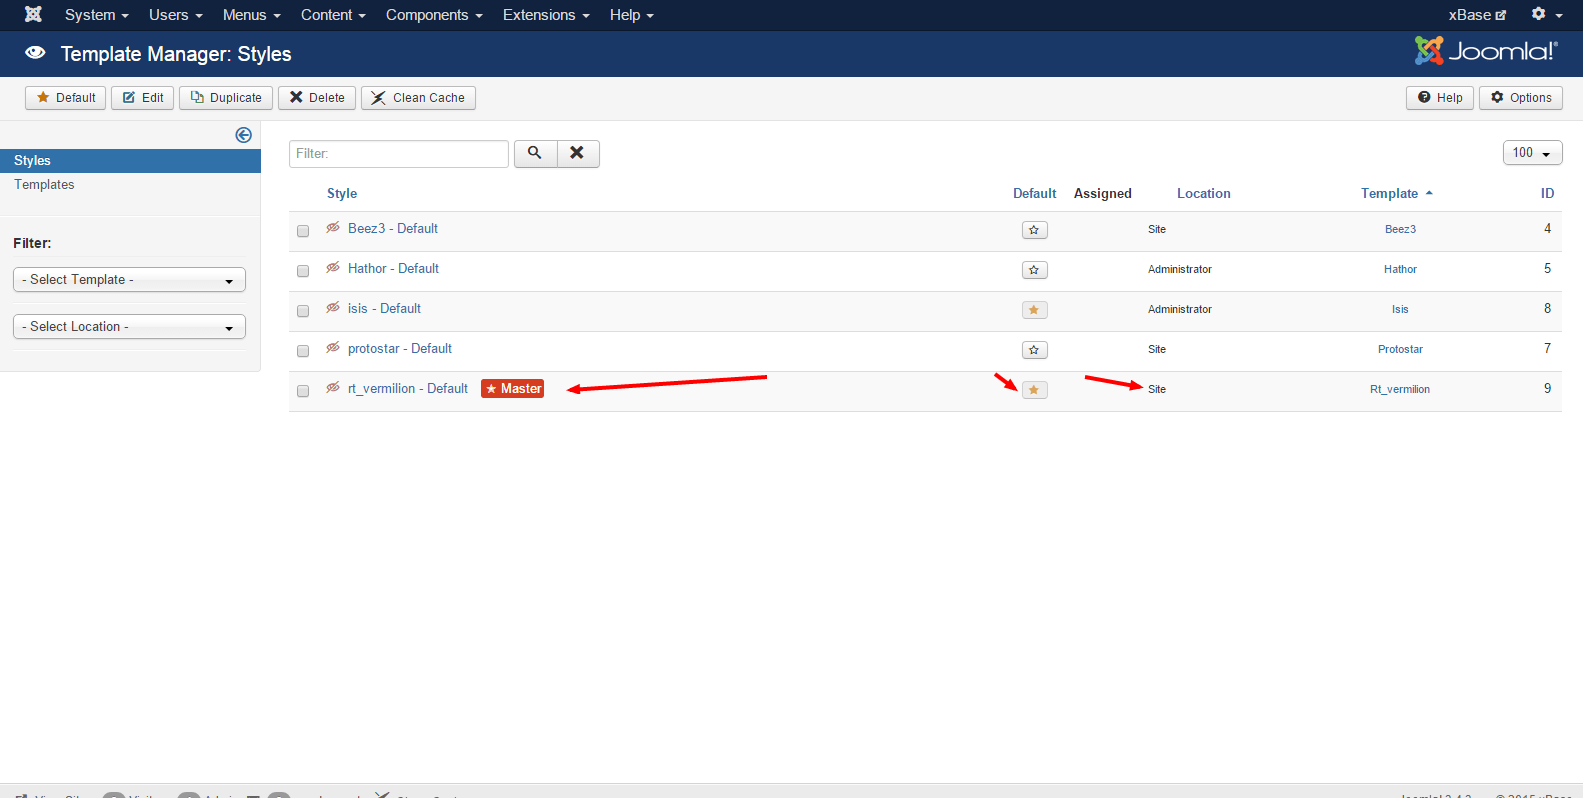The image size is (1583, 798).
Task: Open the Isis template link
Action: [x=1400, y=309]
